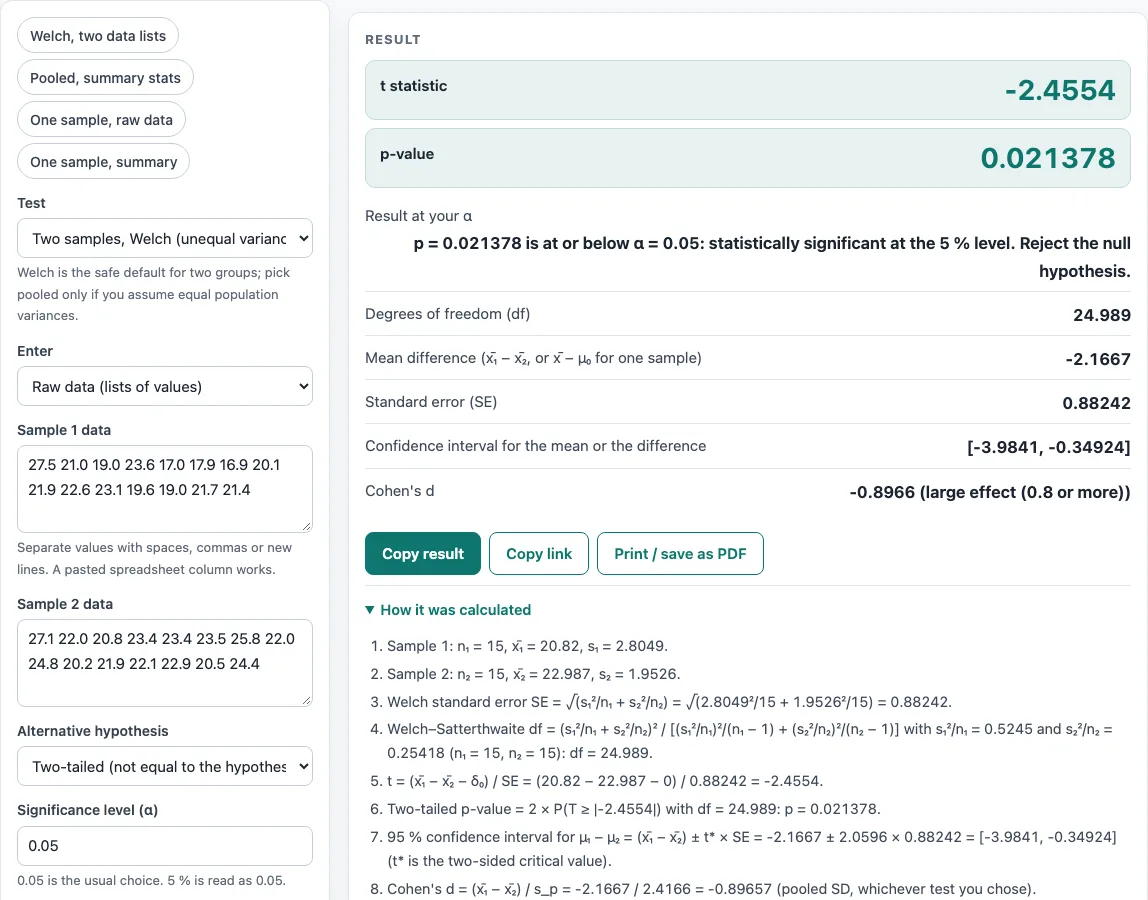Click calculation step 6, Two-tailed p-value
The height and width of the screenshot is (900, 1148).
point(634,808)
